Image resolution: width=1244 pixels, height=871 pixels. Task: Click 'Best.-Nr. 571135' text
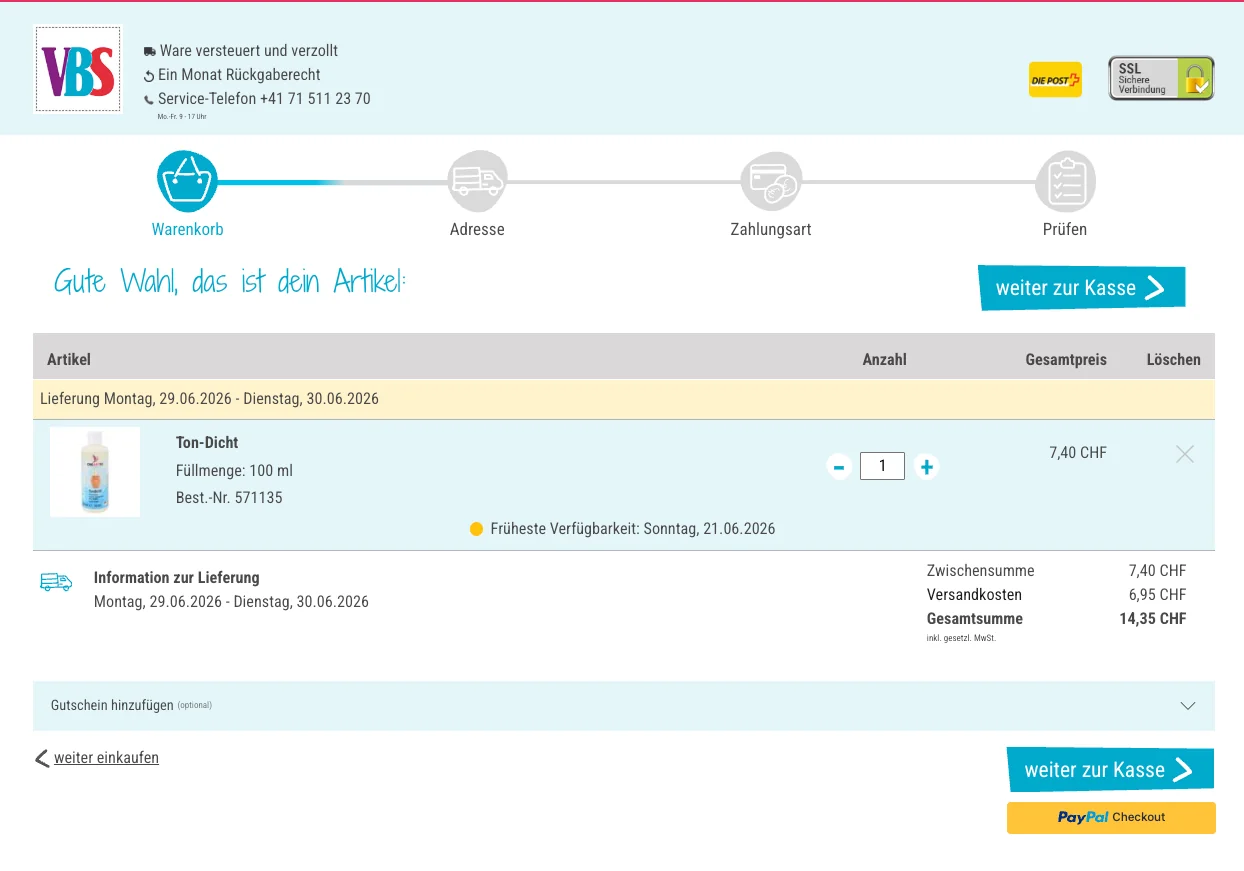pyautogui.click(x=229, y=497)
